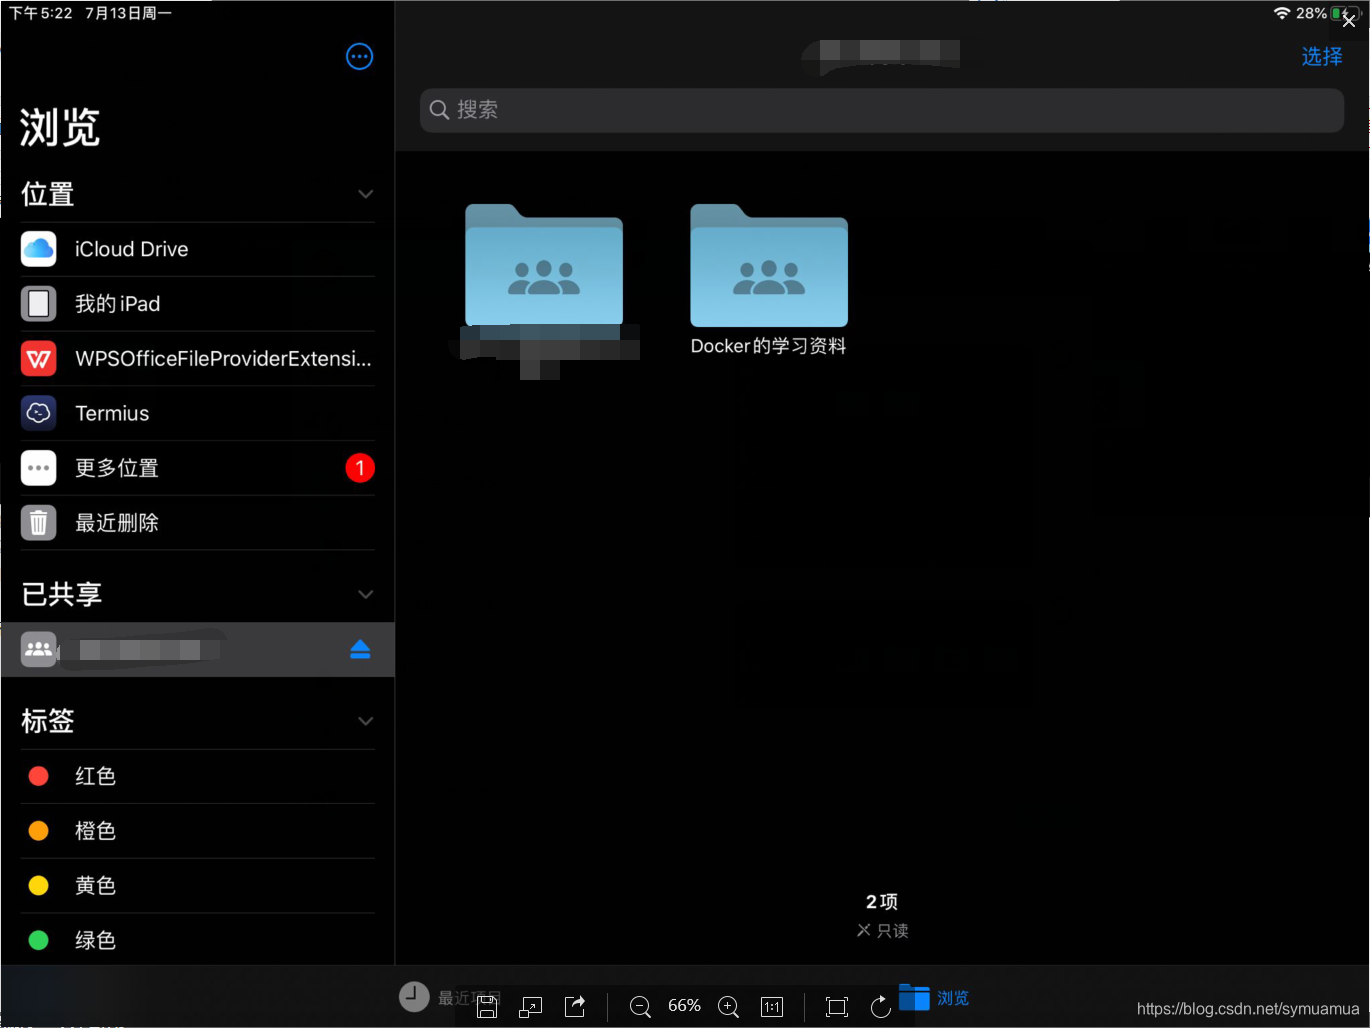Click the 28% battery percentage
Image resolution: width=1370 pixels, height=1028 pixels.
[1311, 13]
